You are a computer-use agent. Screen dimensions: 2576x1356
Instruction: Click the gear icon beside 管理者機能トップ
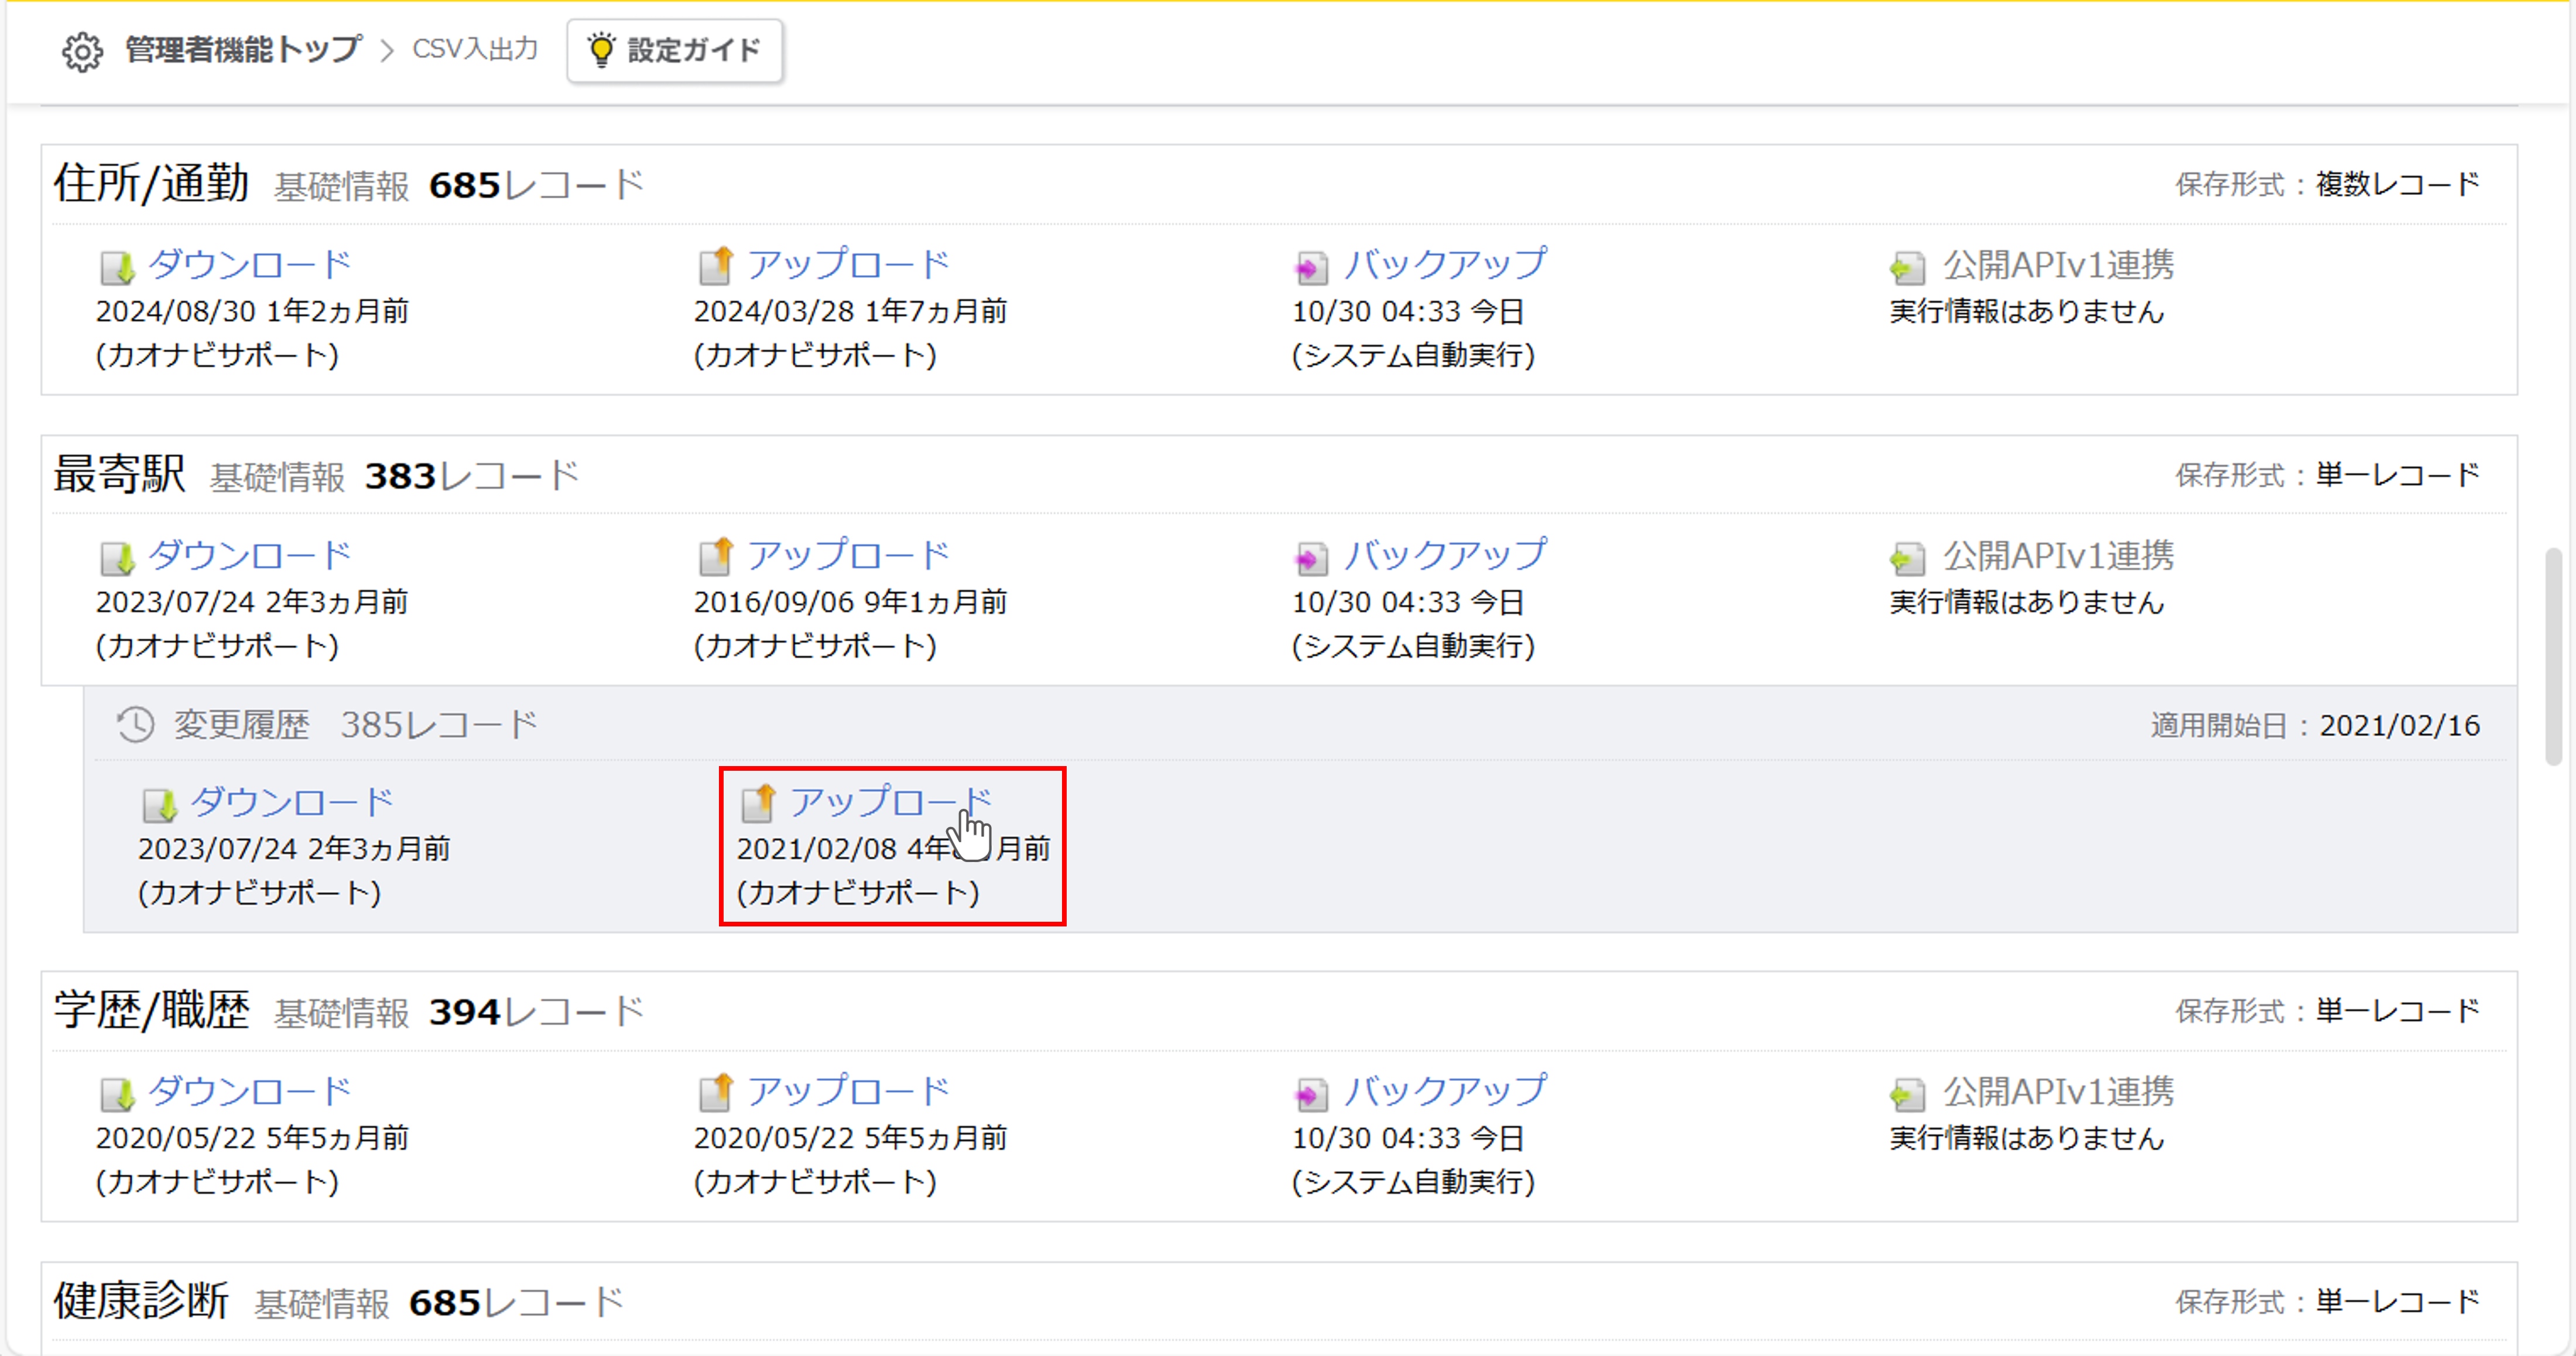[x=82, y=51]
